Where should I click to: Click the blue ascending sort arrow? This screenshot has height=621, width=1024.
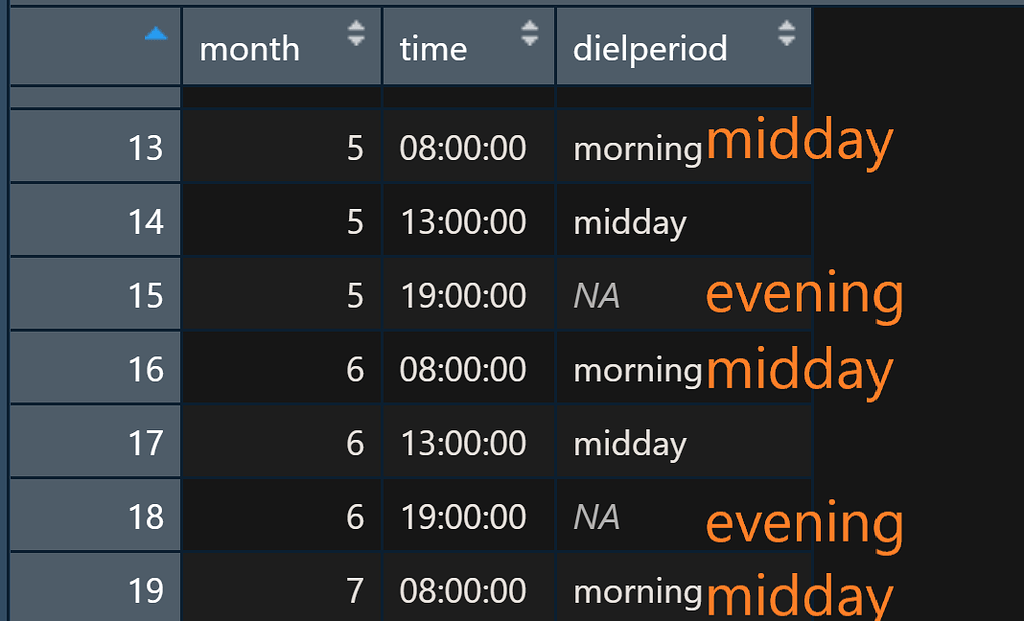[158, 33]
